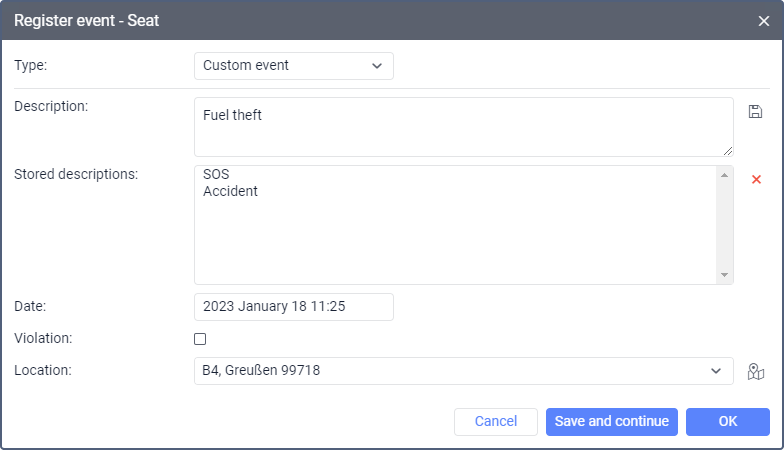Open the map location picker icon
Screen dimensions: 784x450
click(756, 371)
